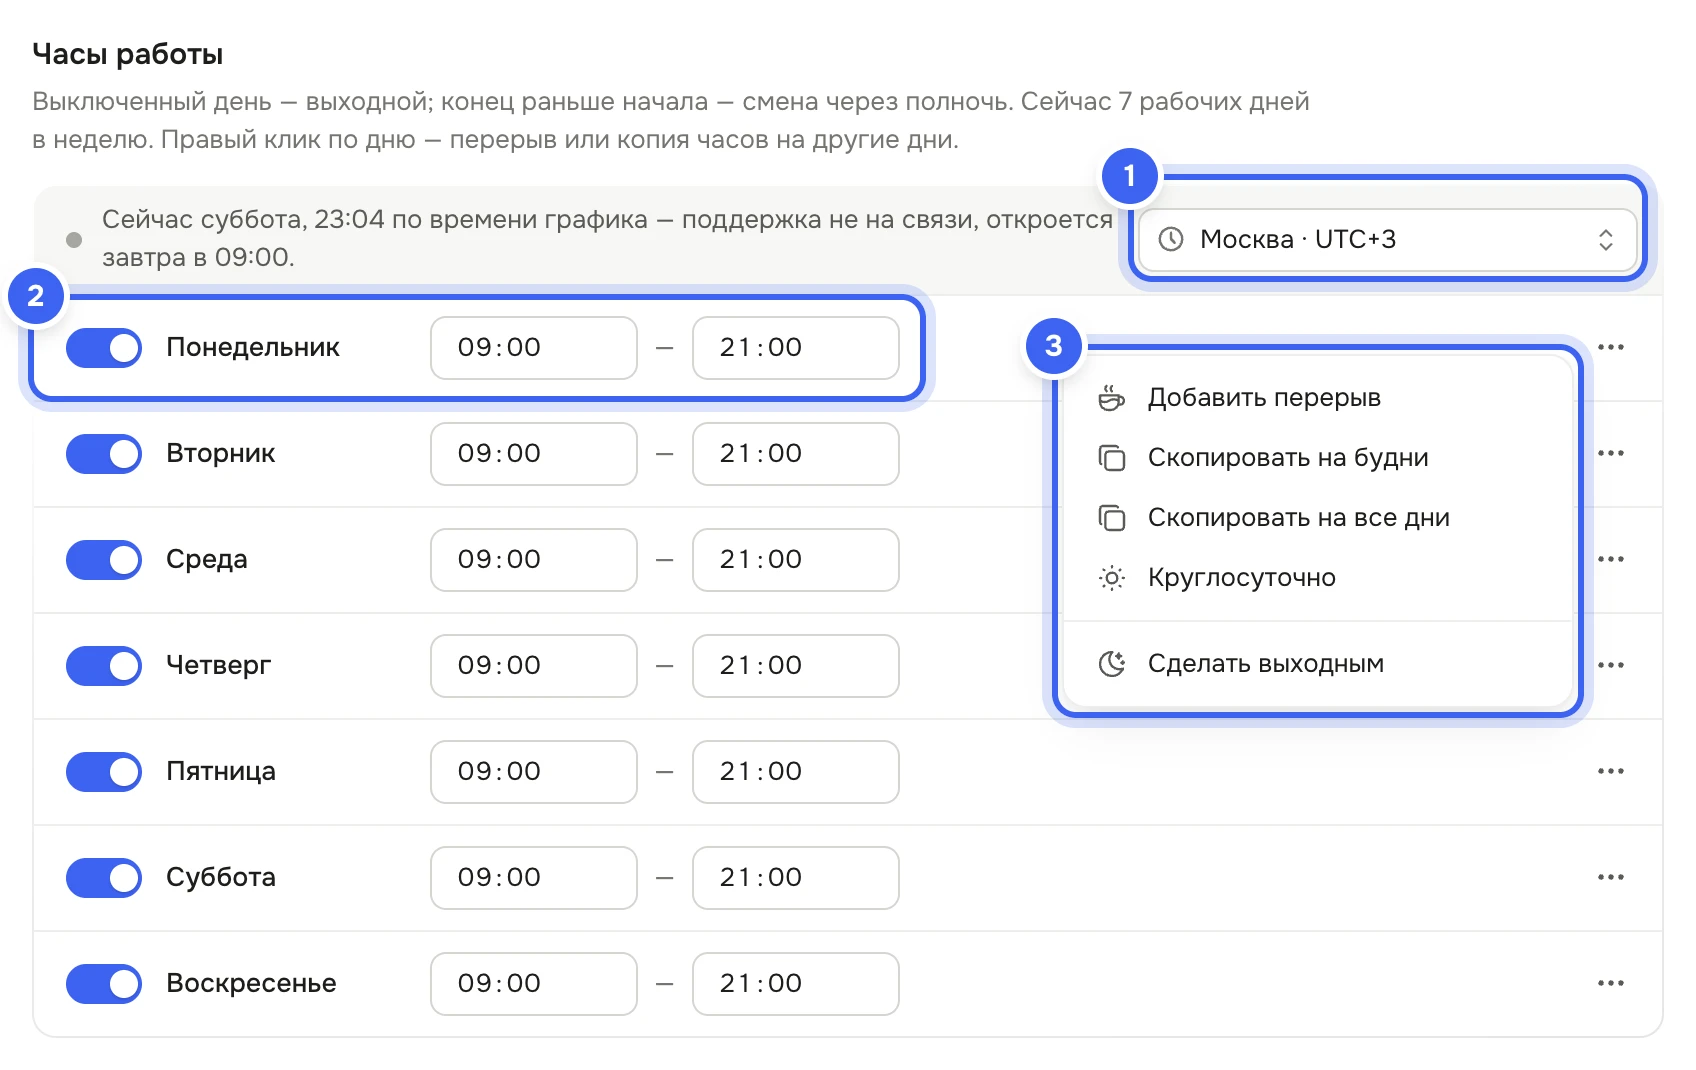
Task: Click the Часы работы heading
Action: coord(128,54)
